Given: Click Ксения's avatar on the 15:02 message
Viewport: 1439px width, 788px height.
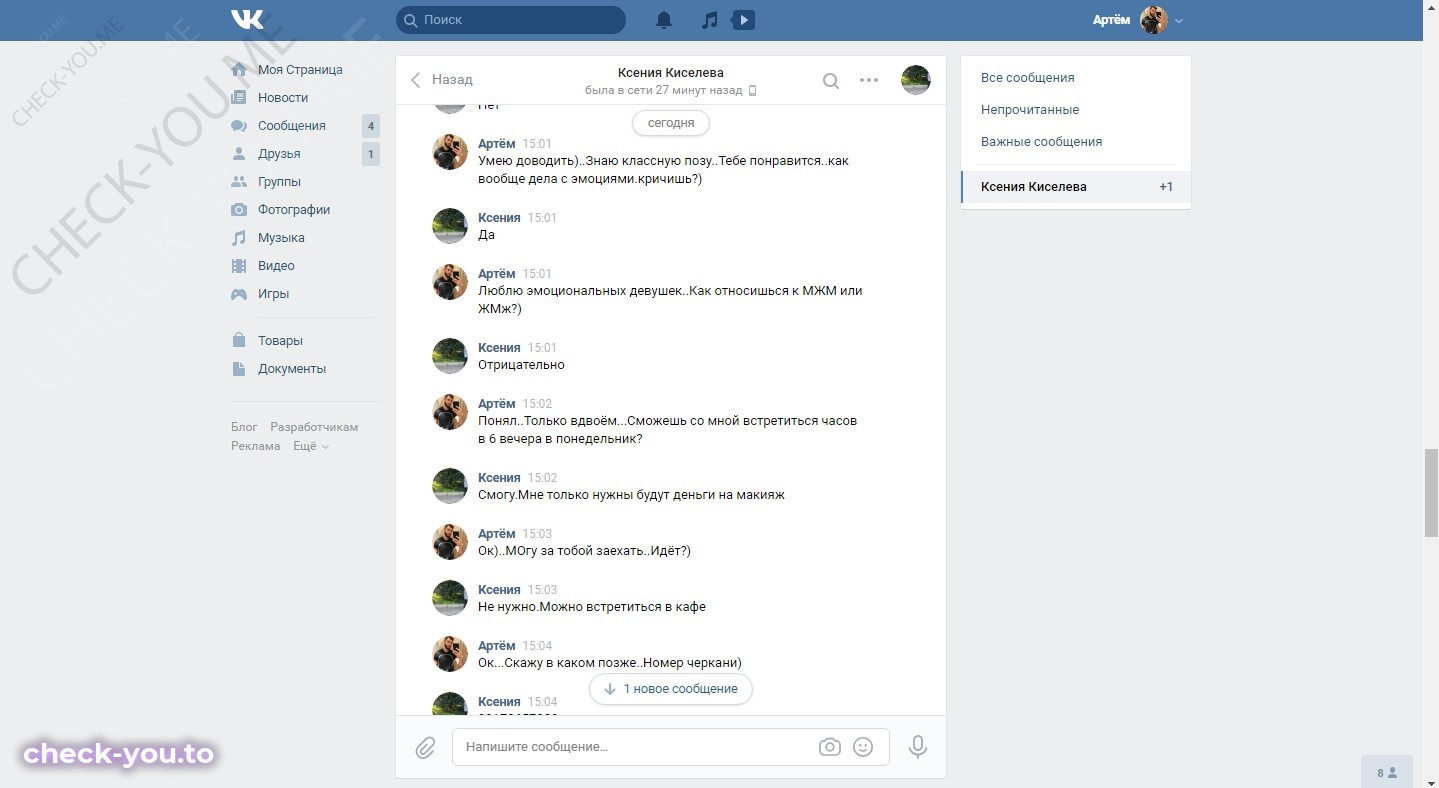Looking at the screenshot, I should 450,486.
